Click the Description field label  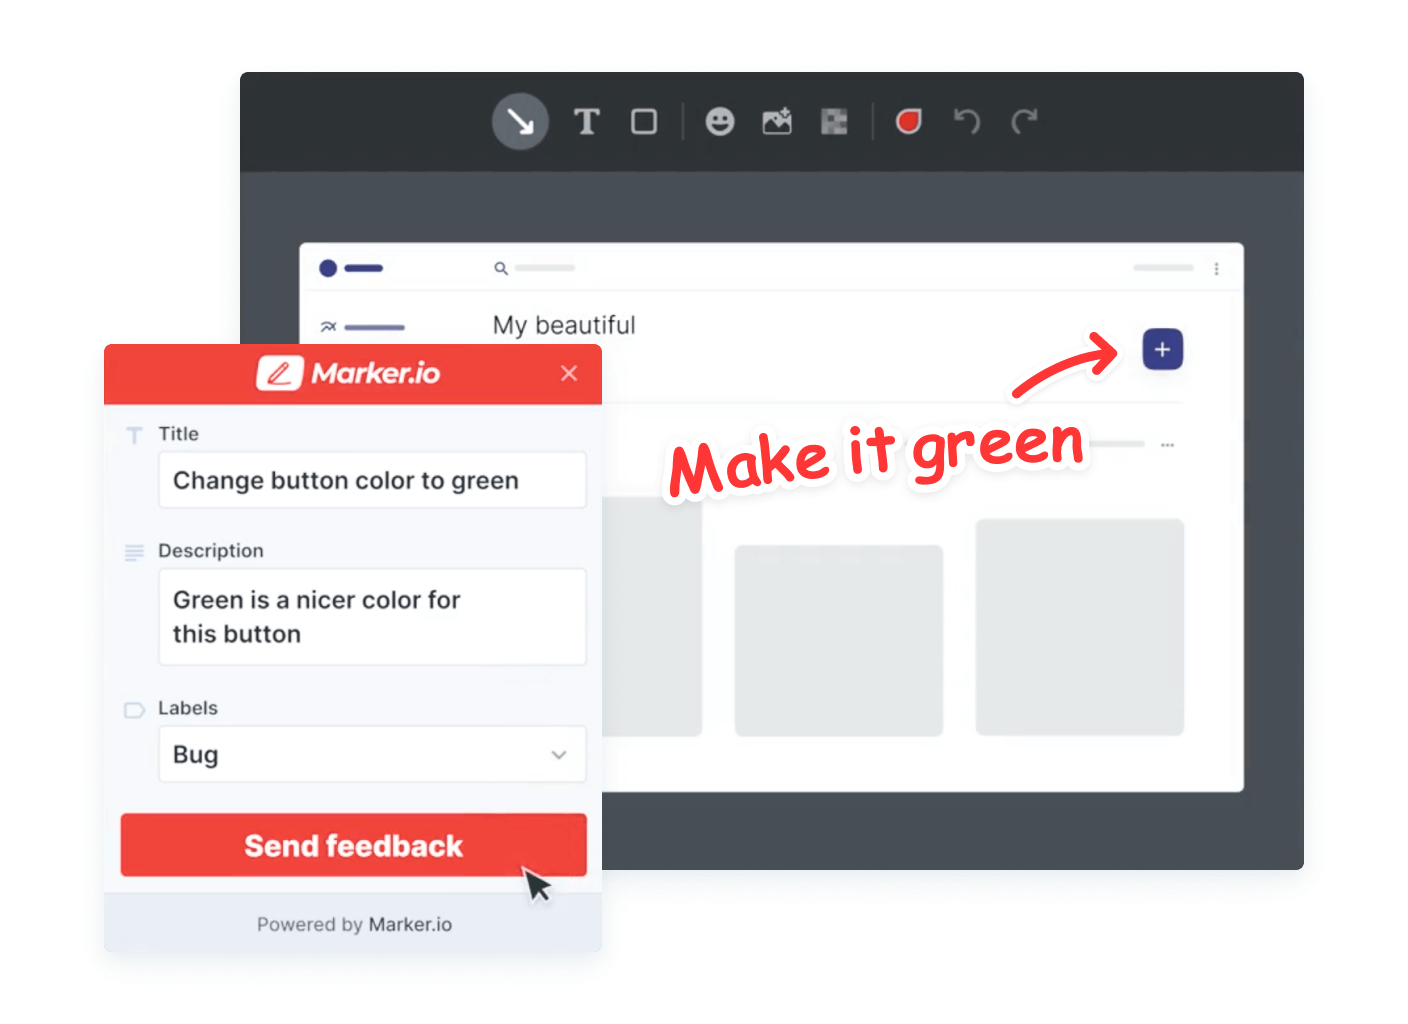tap(211, 551)
